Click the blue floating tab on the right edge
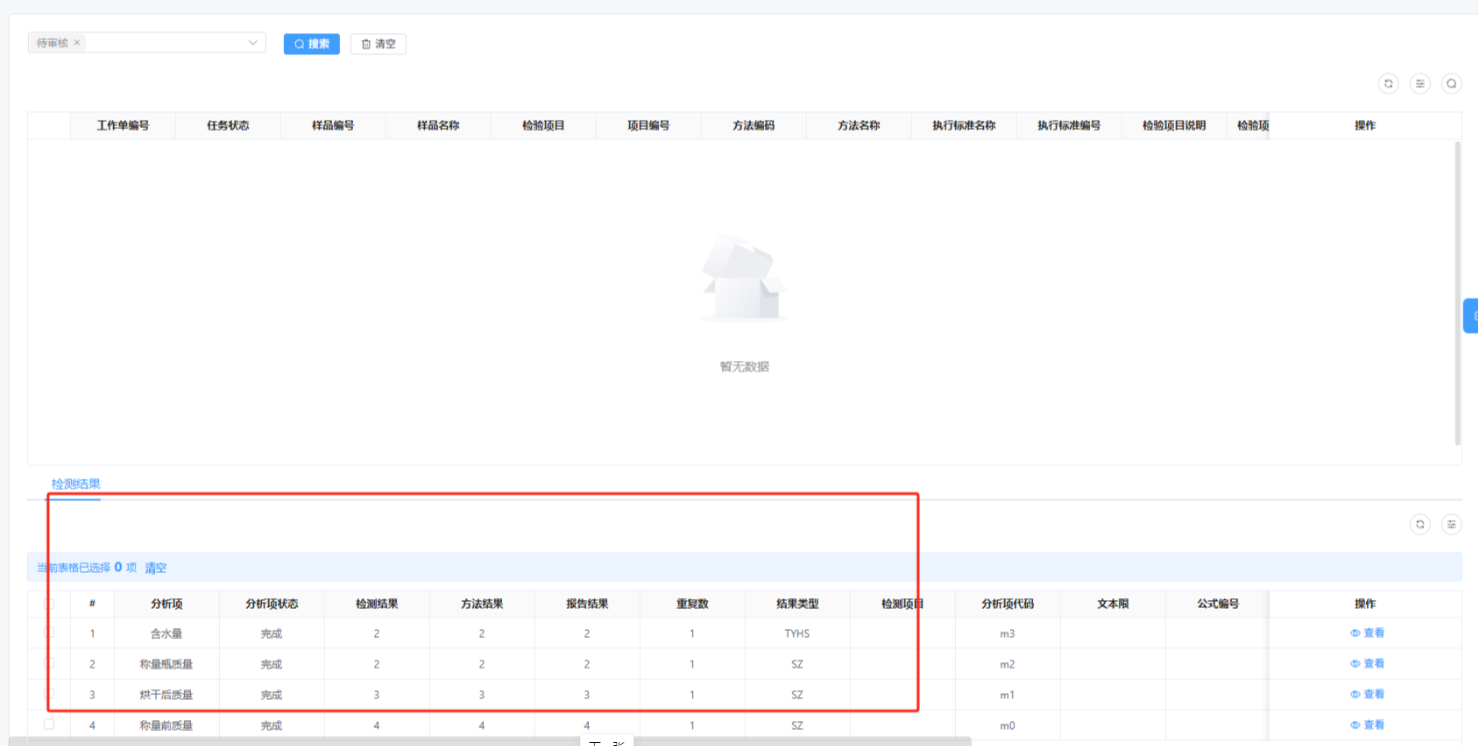The width and height of the screenshot is (1478, 746). tap(1471, 315)
